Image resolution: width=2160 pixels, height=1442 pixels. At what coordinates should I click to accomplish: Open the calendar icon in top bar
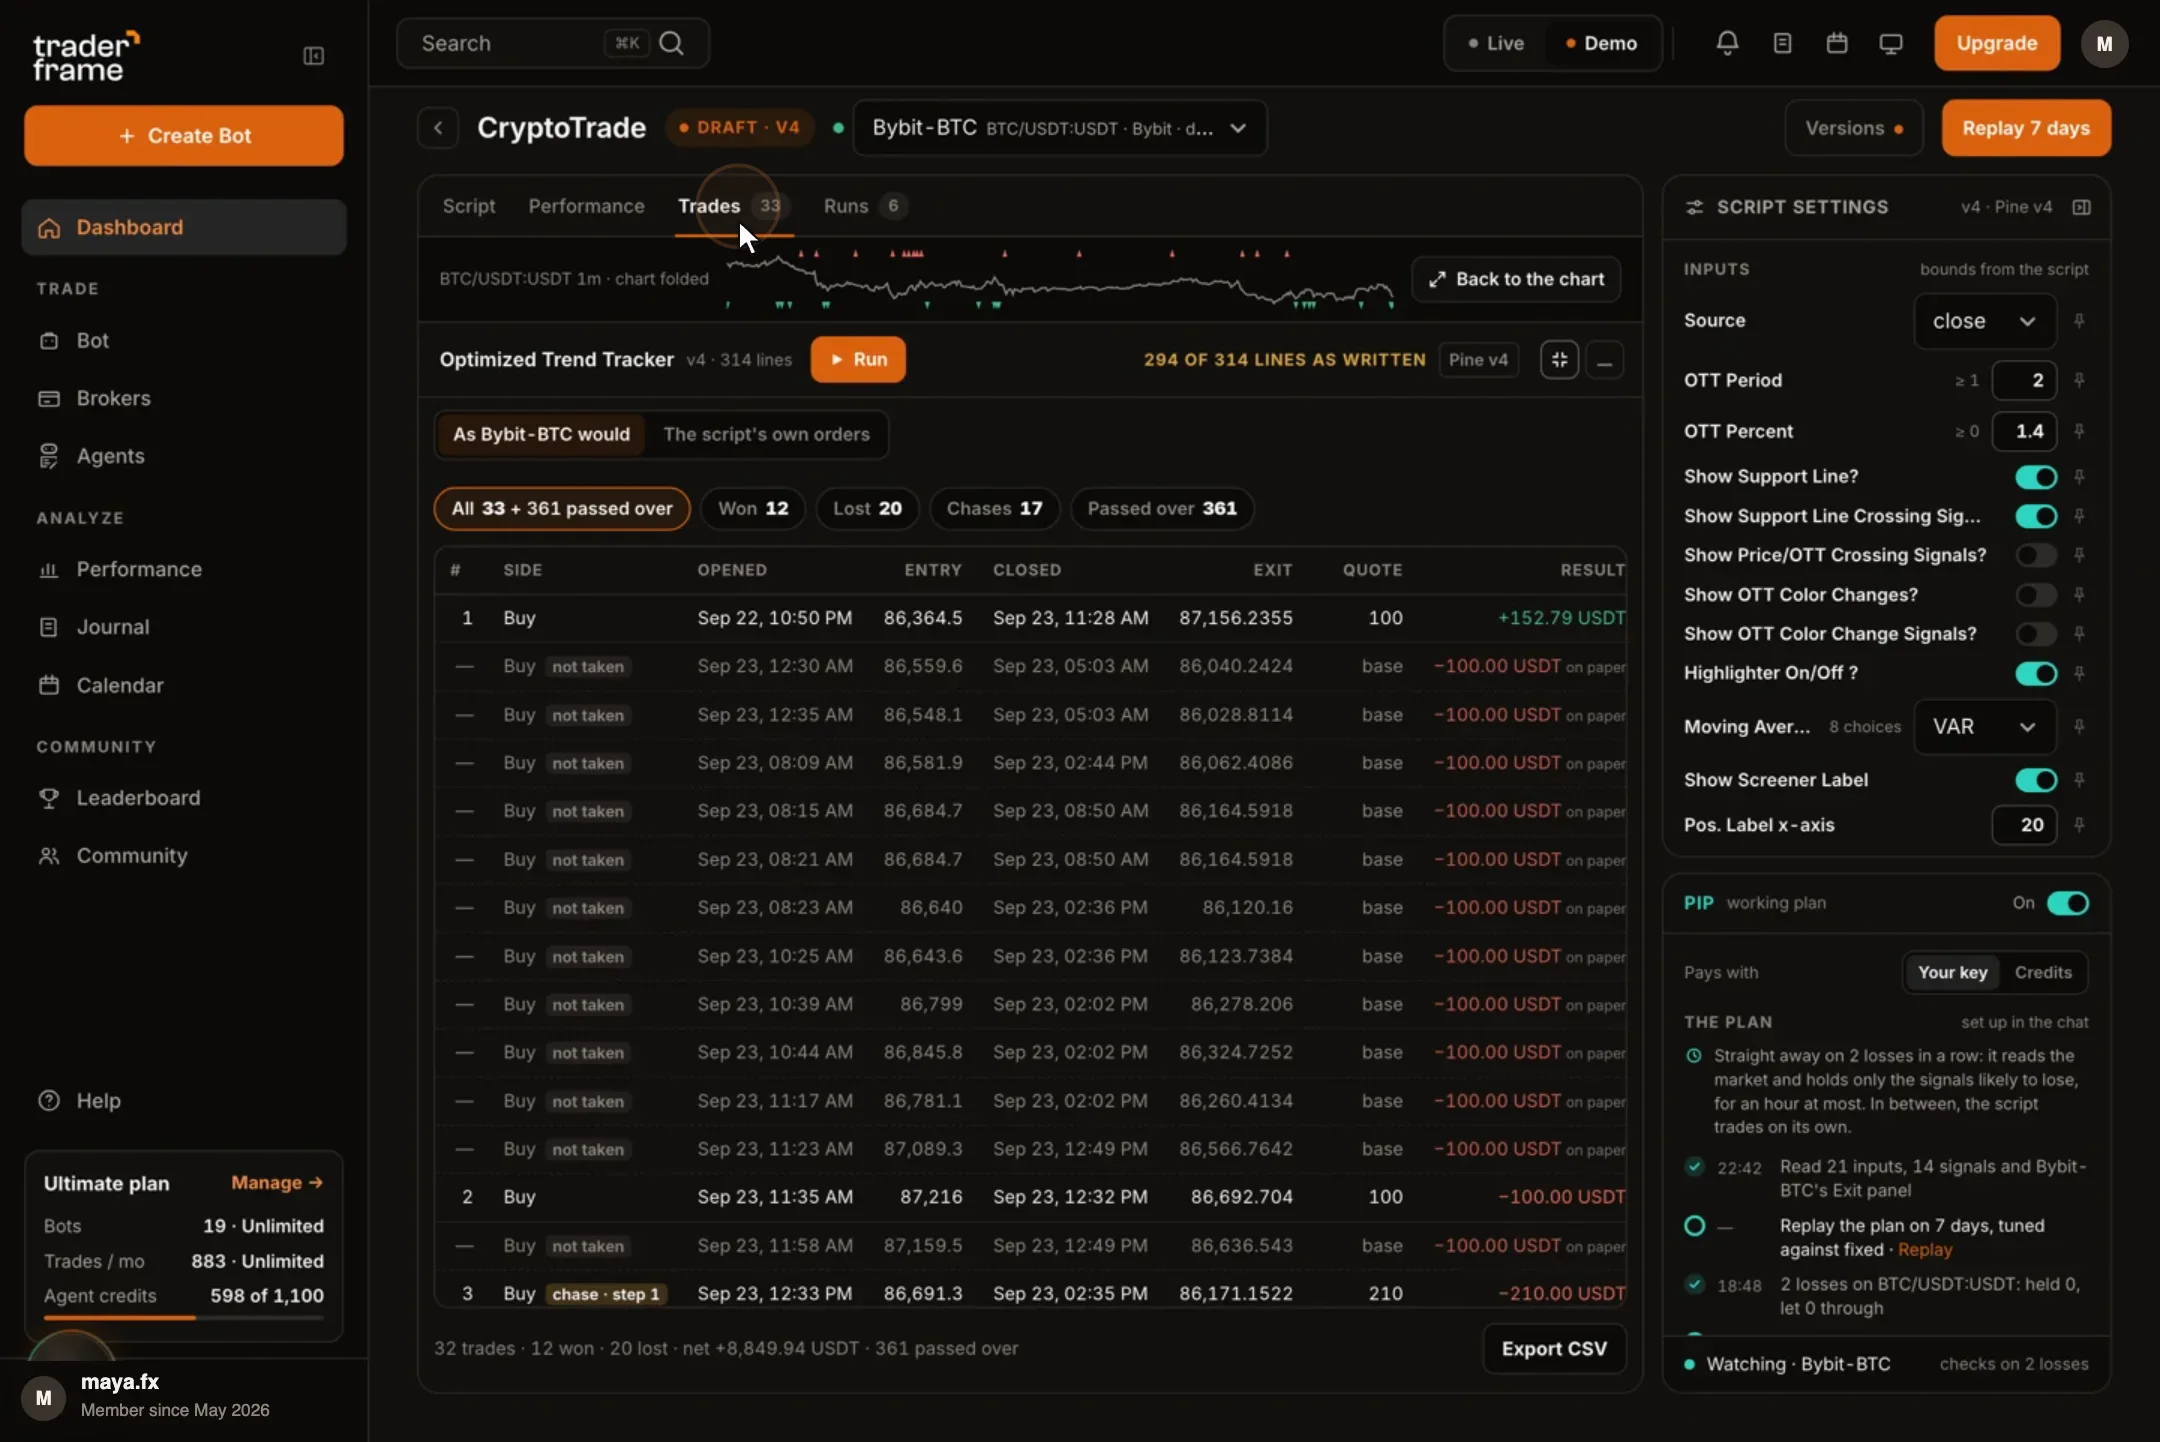[1836, 43]
